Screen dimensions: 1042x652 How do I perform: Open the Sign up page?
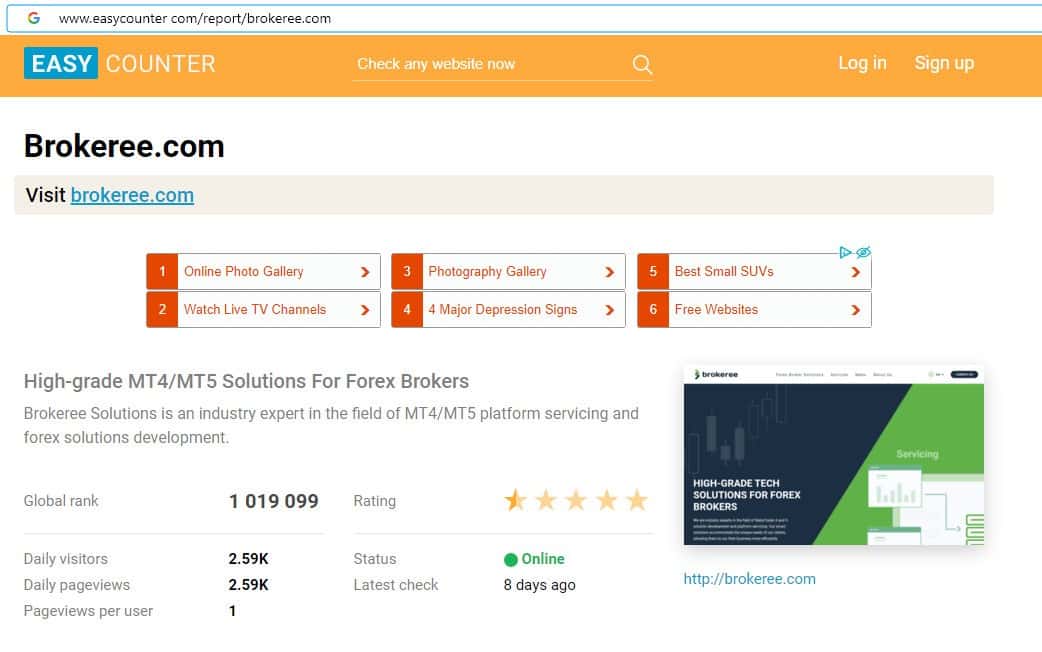pyautogui.click(x=943, y=63)
